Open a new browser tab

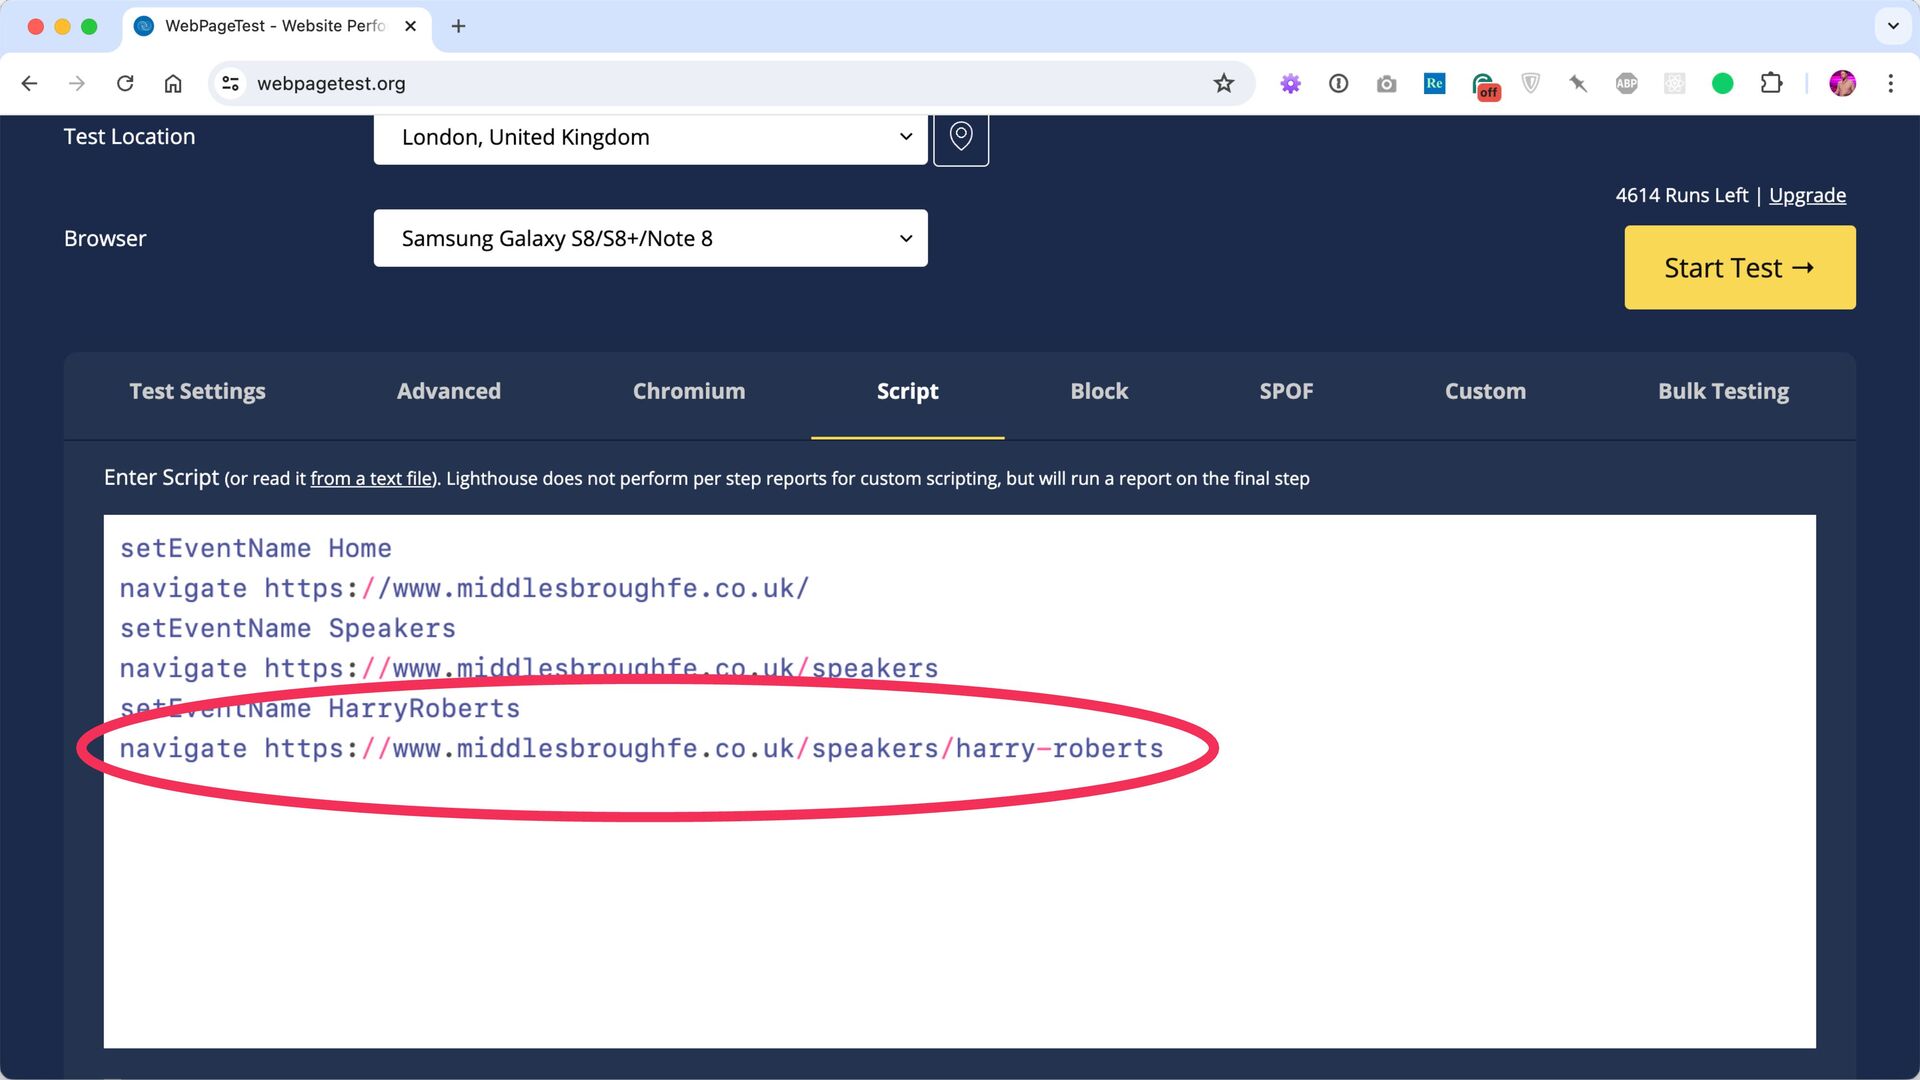458,26
